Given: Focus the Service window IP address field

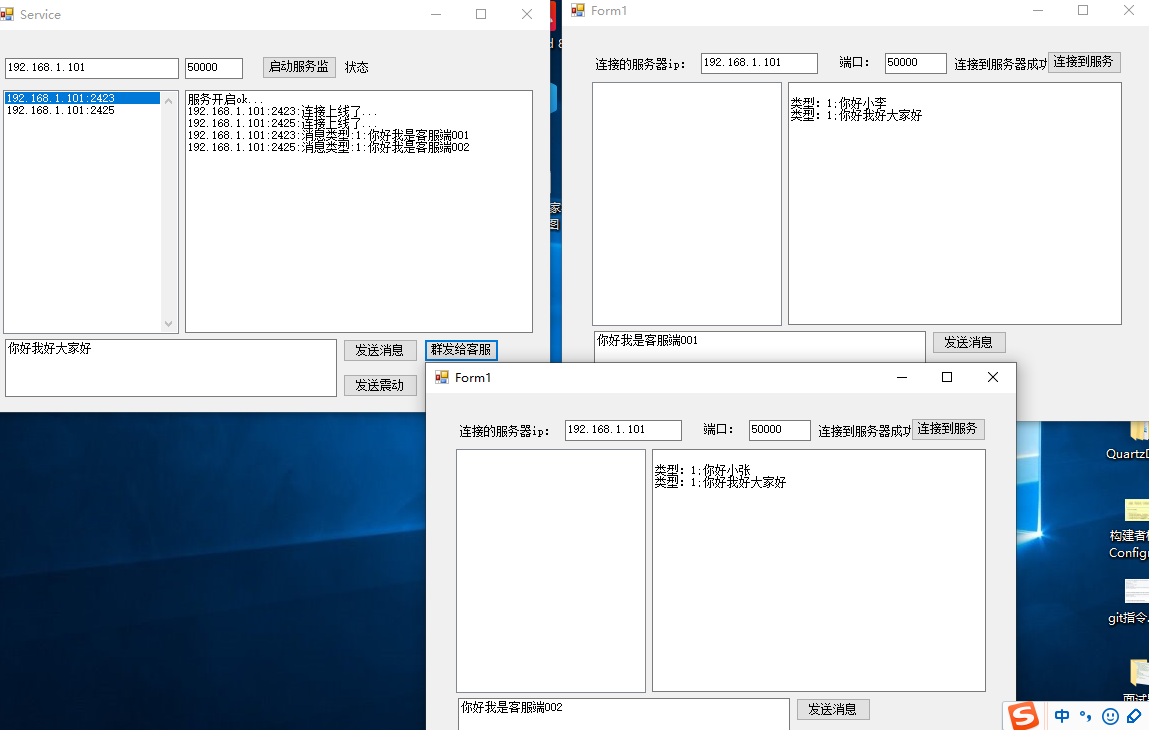Looking at the screenshot, I should [x=92, y=67].
